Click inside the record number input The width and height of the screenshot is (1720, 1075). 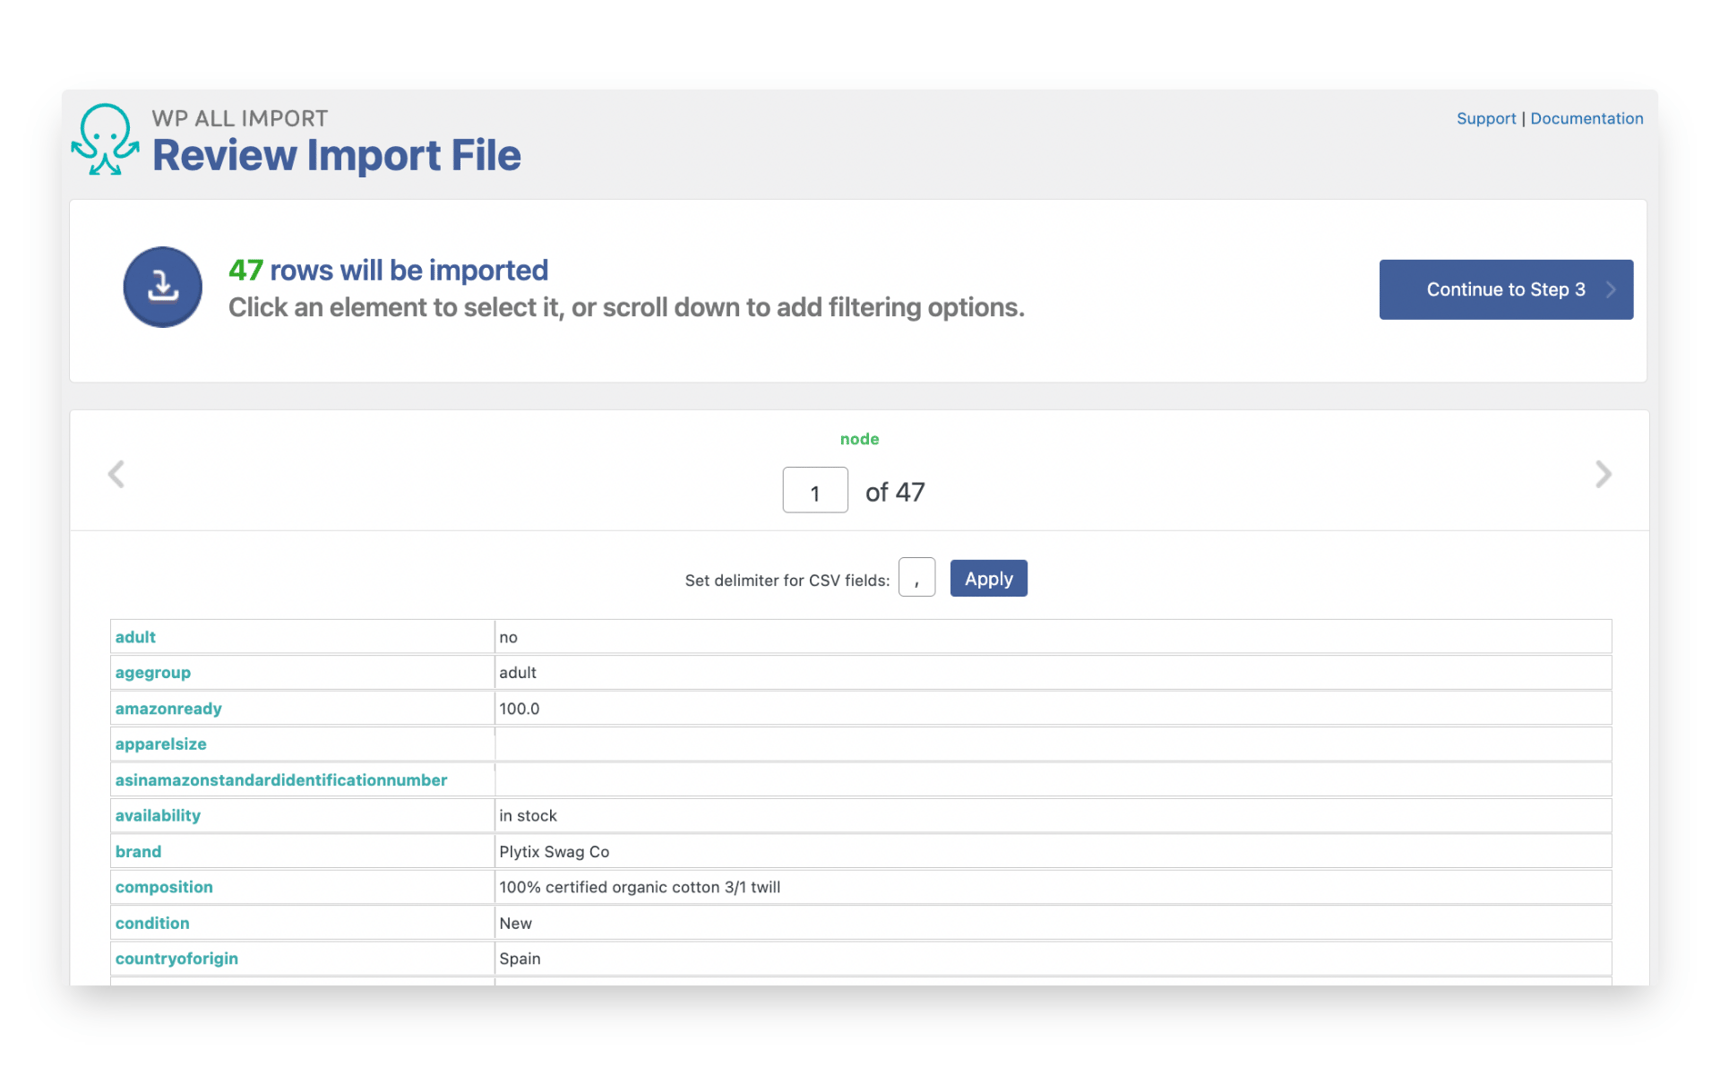pos(815,490)
